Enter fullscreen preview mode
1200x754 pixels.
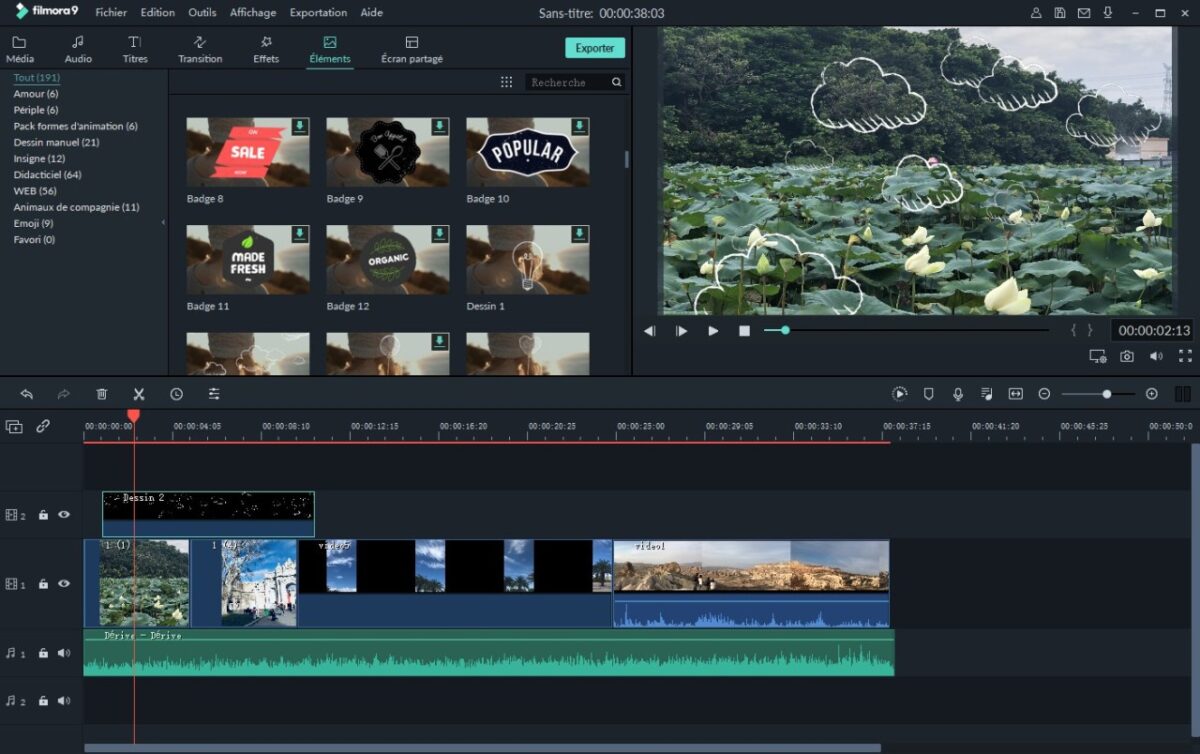(x=1185, y=356)
